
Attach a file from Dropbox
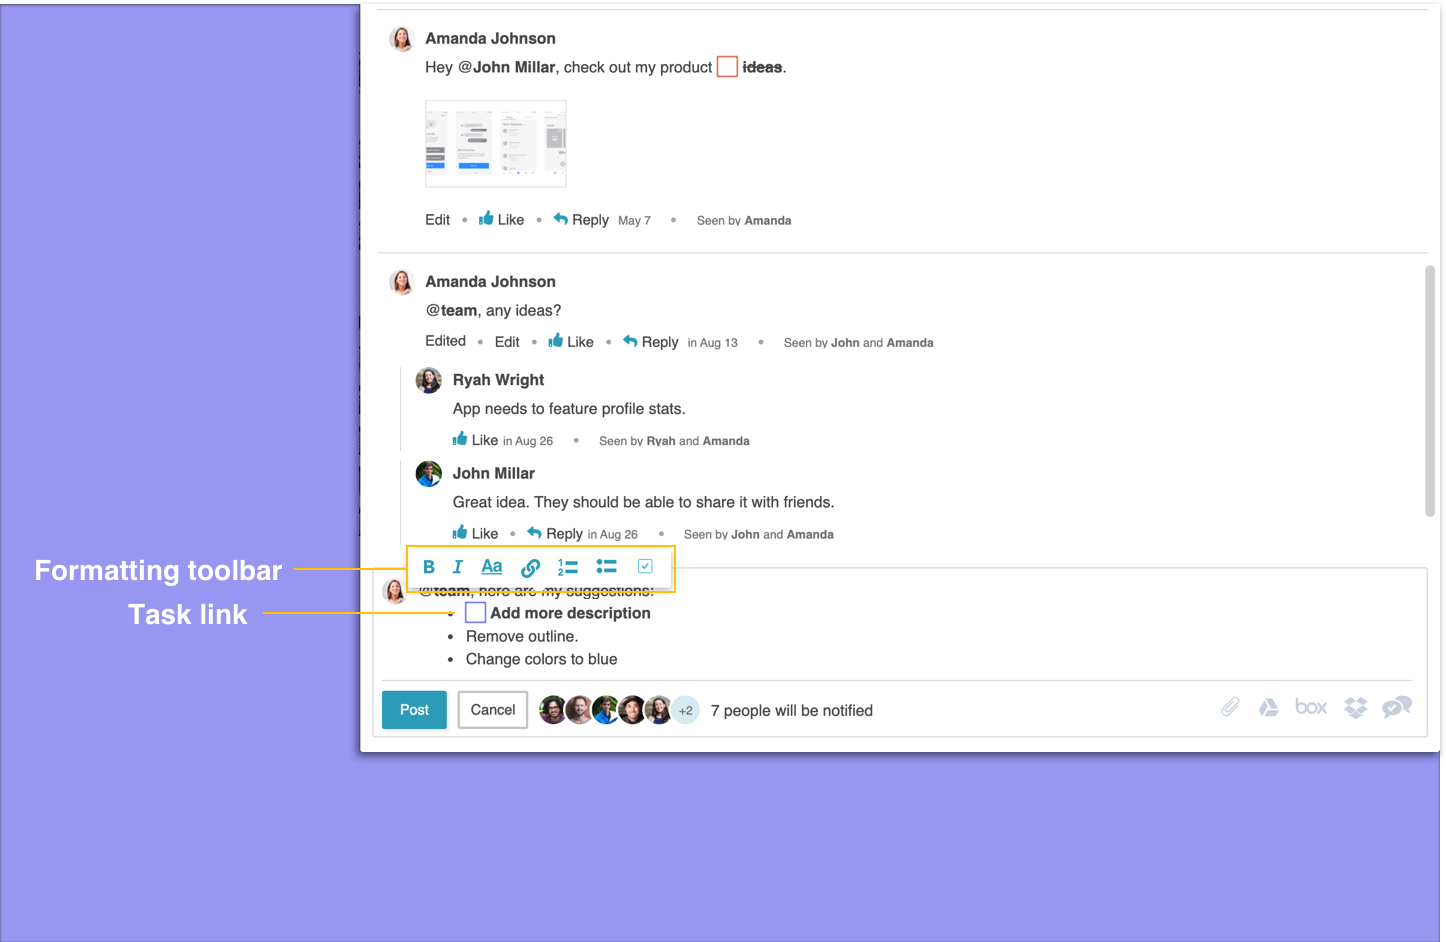pos(1355,708)
